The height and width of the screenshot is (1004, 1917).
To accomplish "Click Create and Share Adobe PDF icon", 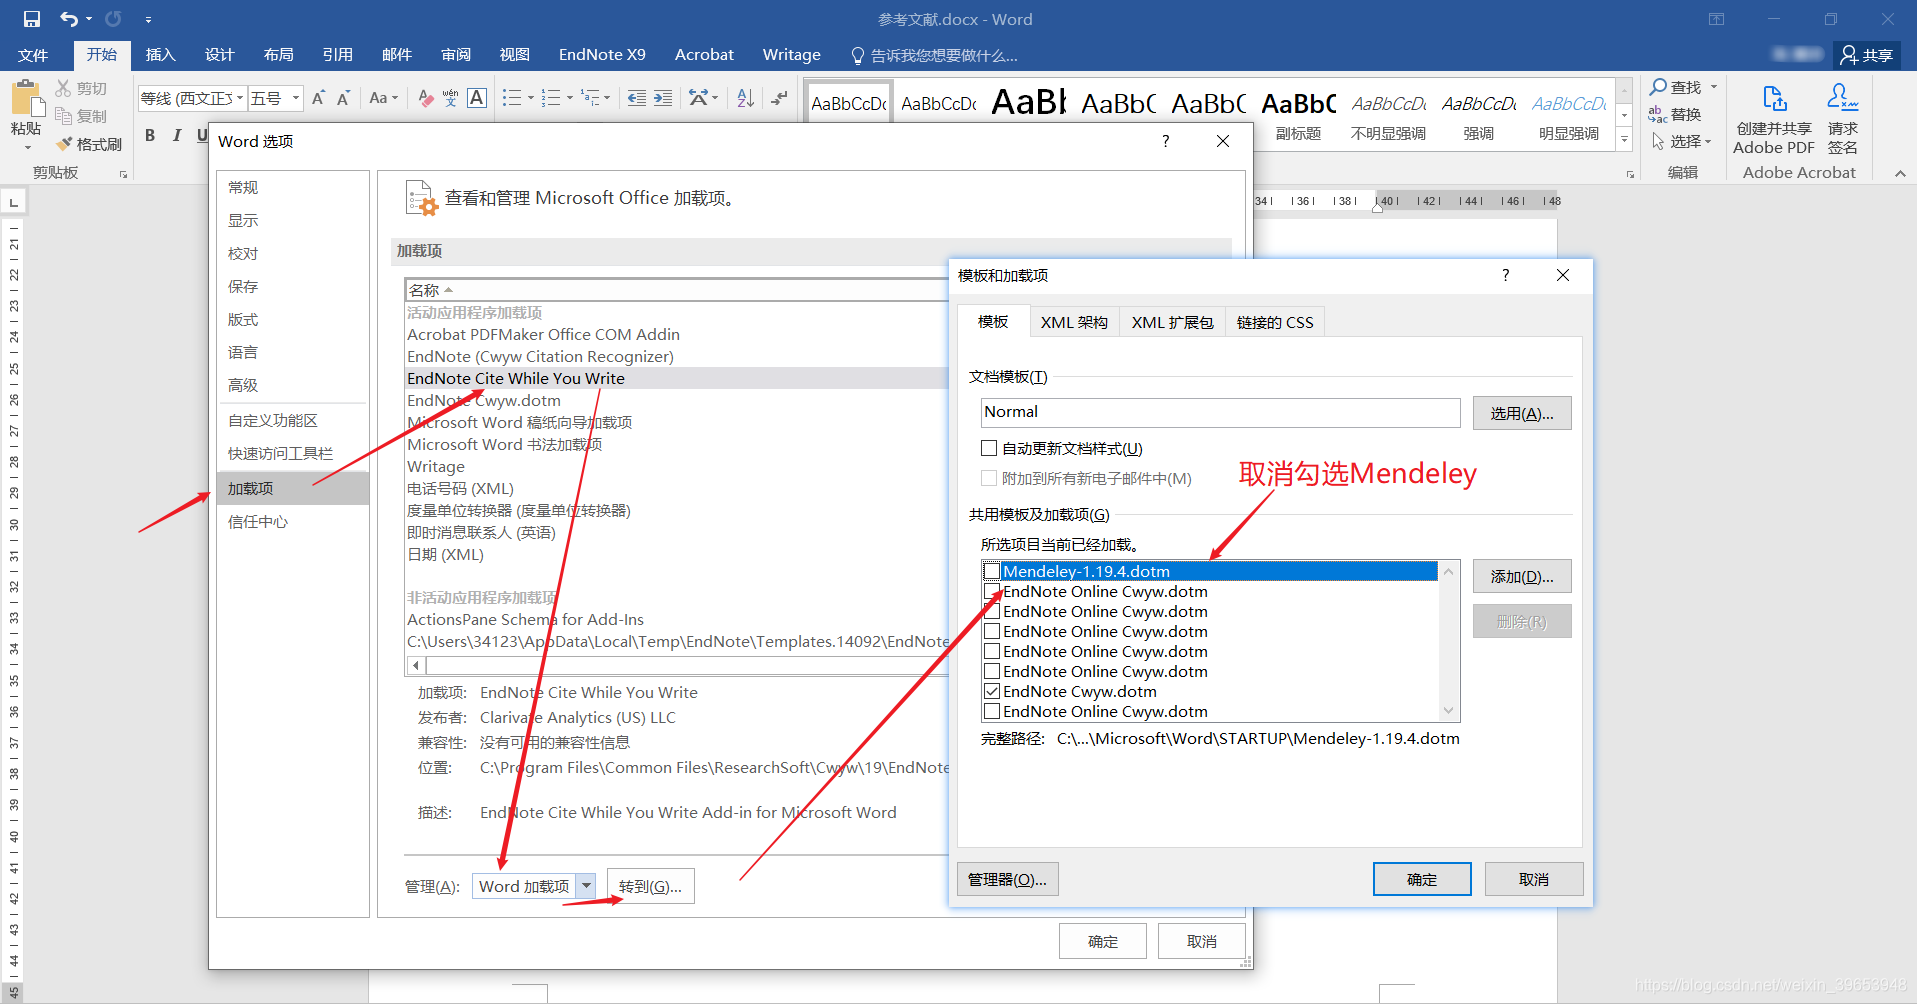I will point(1774,98).
